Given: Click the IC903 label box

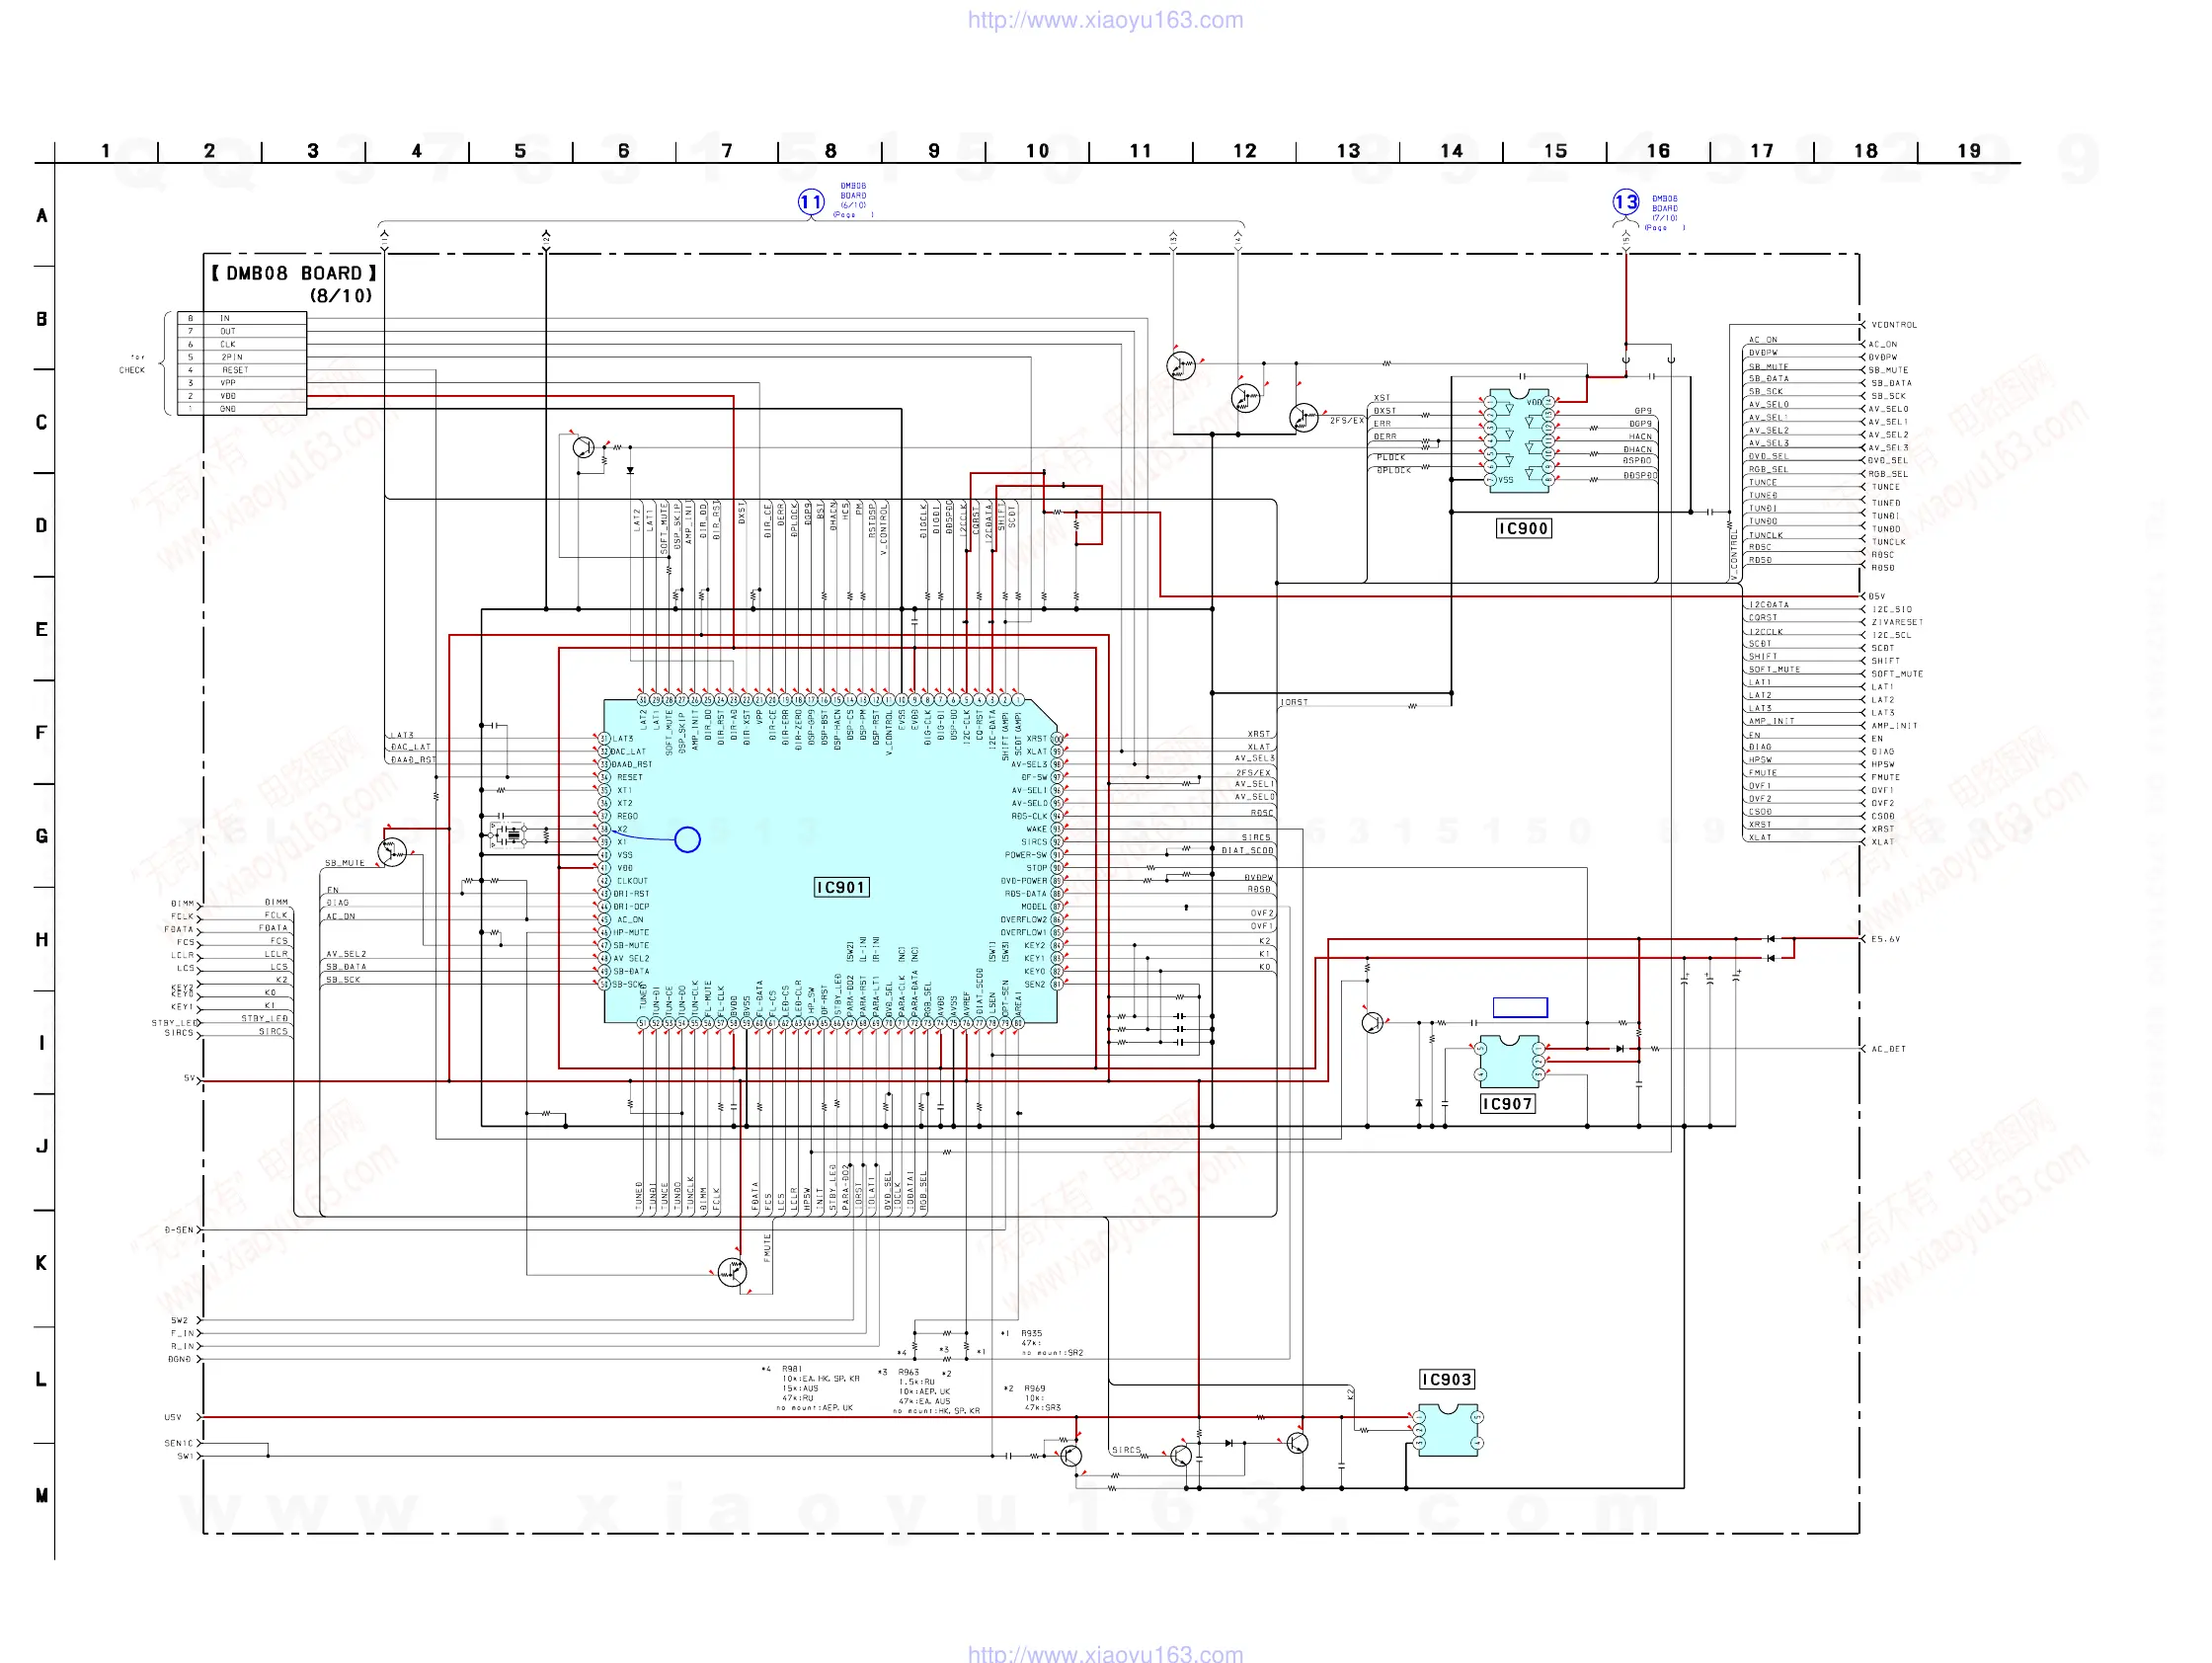Looking at the screenshot, I should coord(1447,1379).
